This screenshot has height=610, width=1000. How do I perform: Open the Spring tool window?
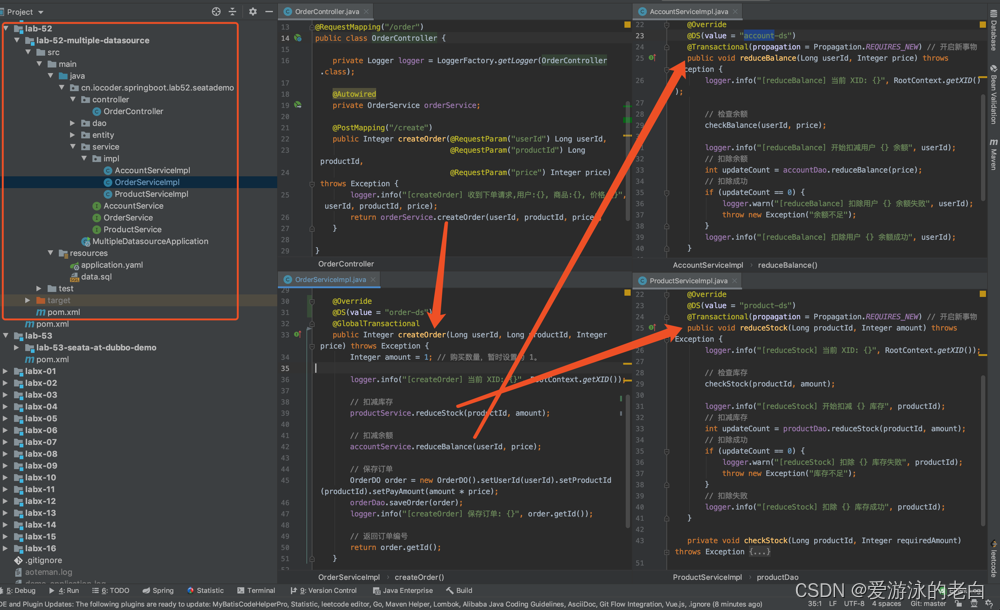[x=158, y=591]
